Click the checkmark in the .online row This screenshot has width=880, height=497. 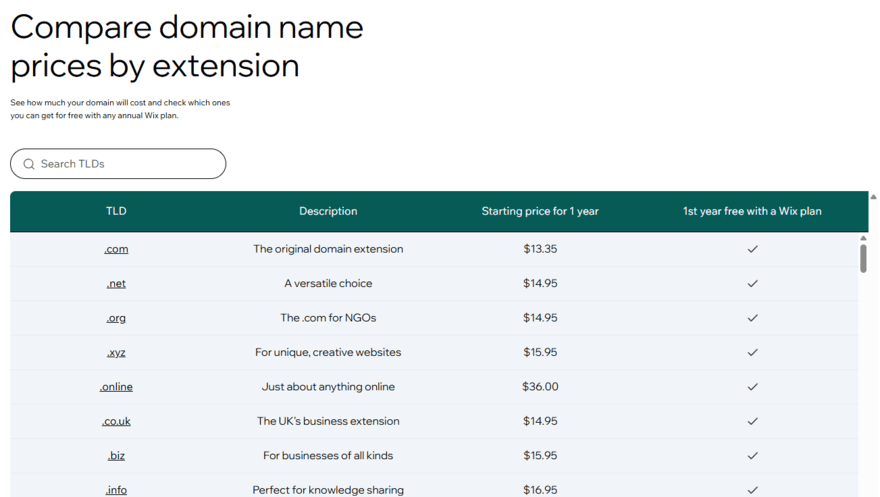(753, 387)
